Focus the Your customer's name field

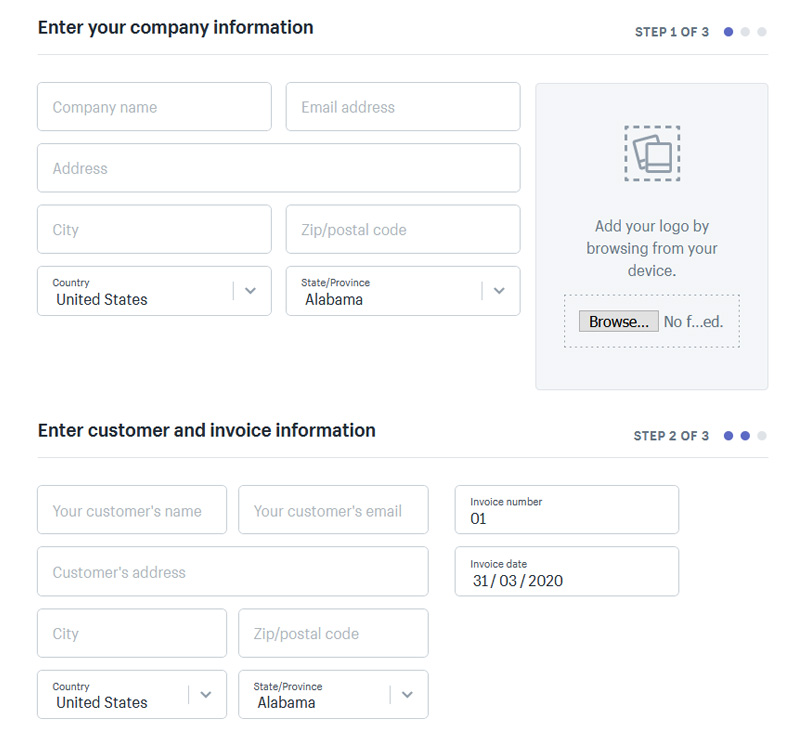coord(132,511)
